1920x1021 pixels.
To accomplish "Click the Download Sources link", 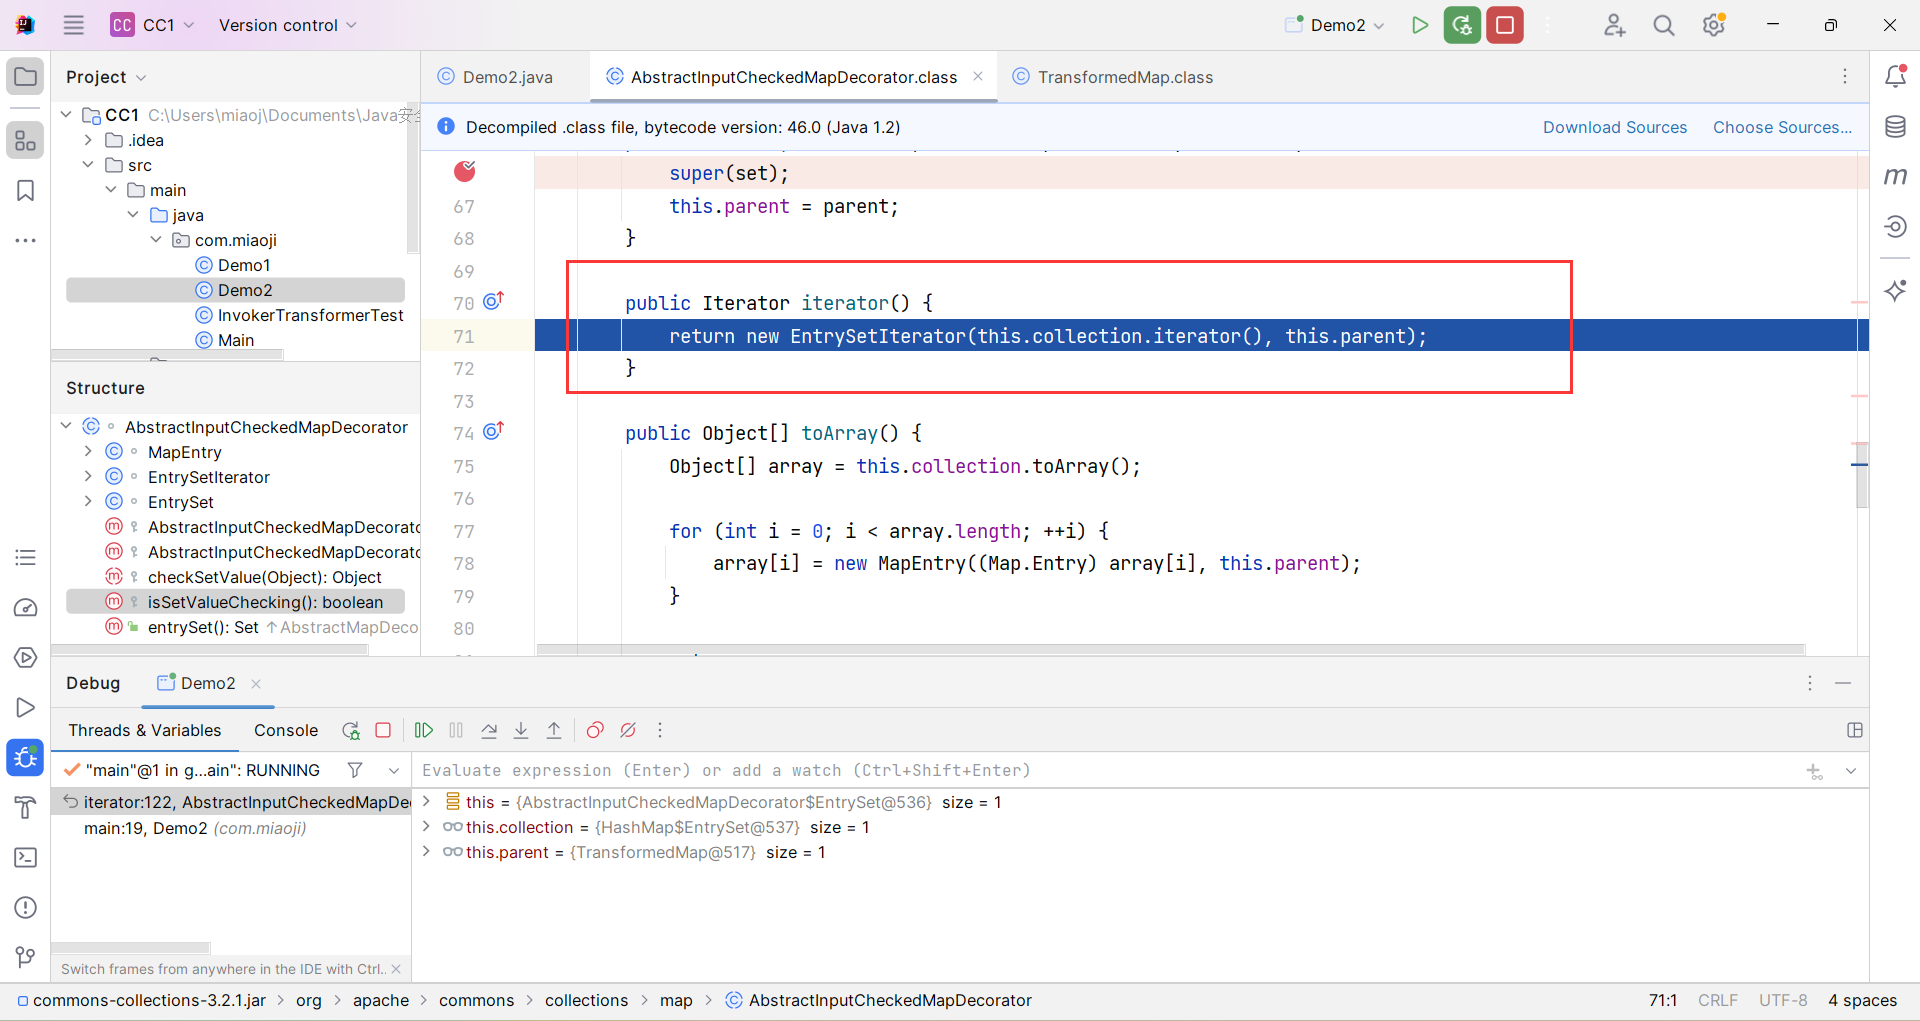I will (x=1614, y=127).
